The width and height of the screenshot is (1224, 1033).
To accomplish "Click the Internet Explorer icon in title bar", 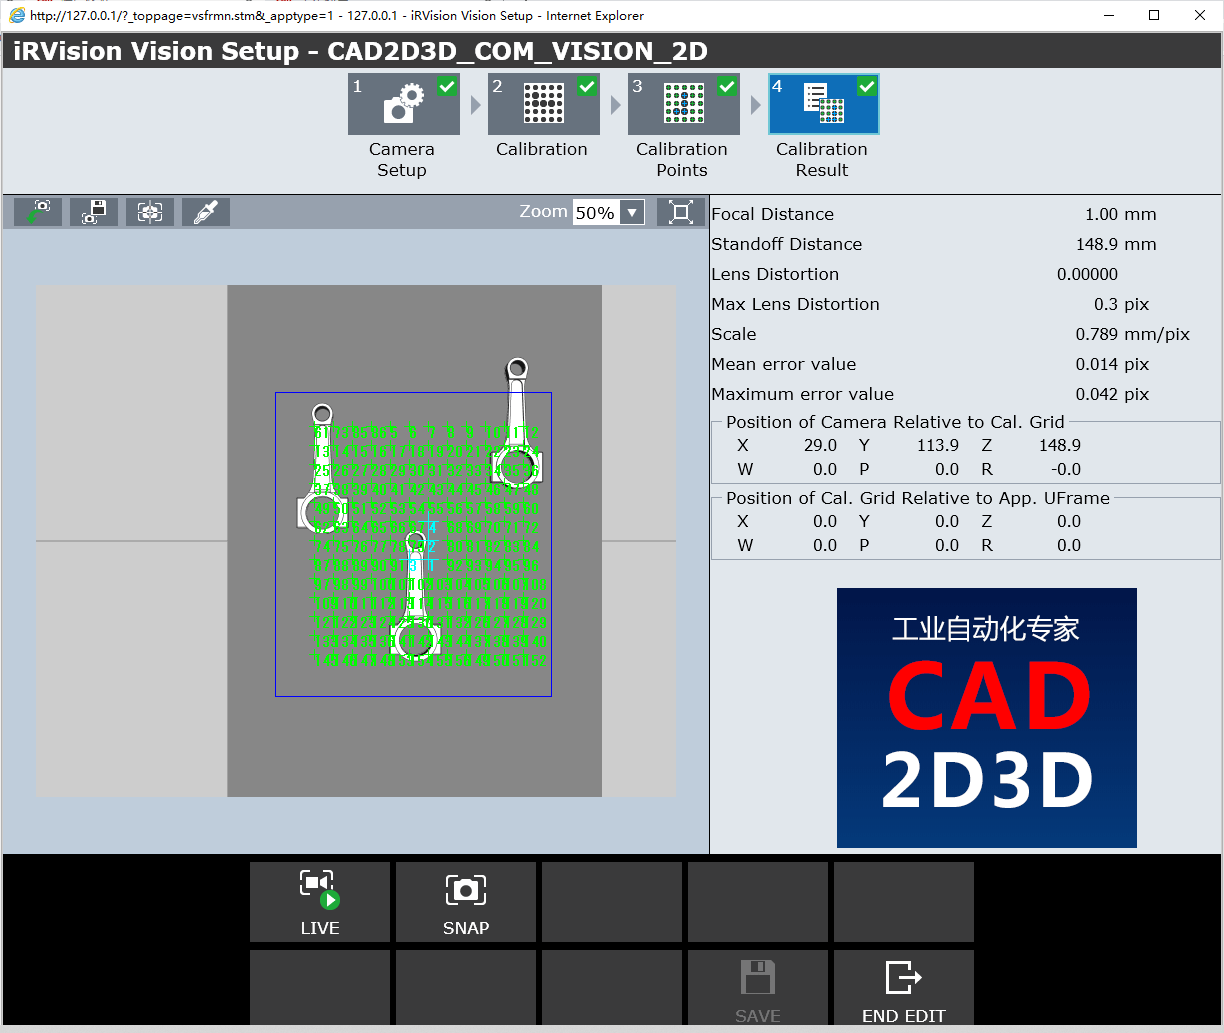I will 17,15.
